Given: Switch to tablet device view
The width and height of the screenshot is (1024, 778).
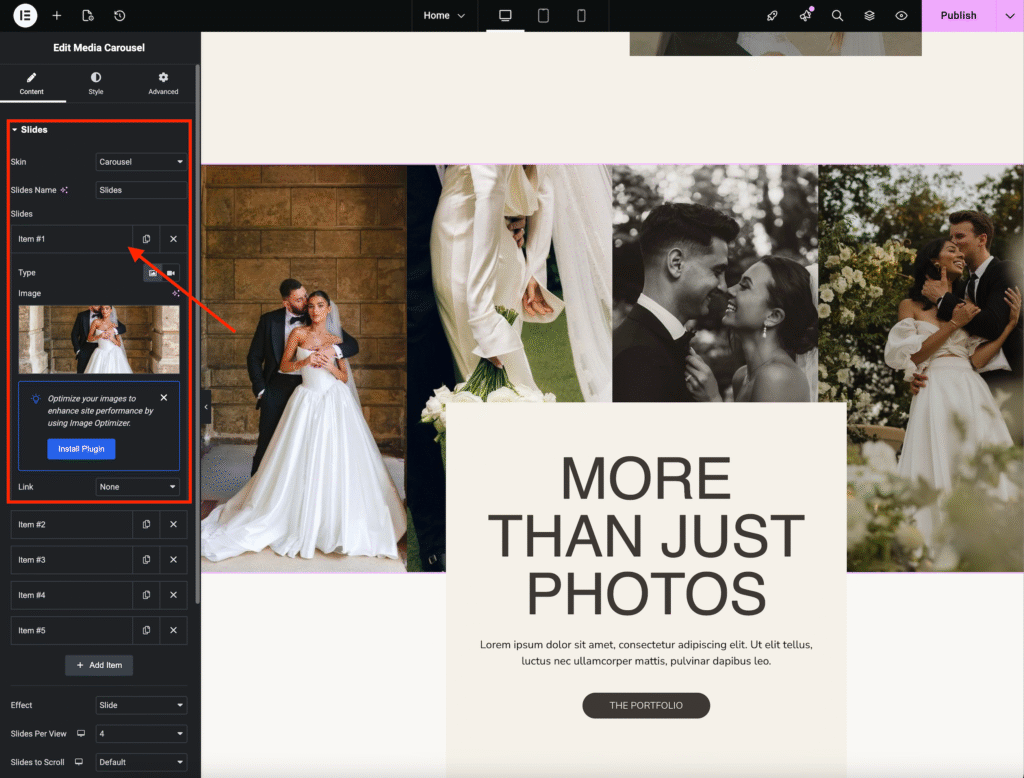Looking at the screenshot, I should click(543, 16).
